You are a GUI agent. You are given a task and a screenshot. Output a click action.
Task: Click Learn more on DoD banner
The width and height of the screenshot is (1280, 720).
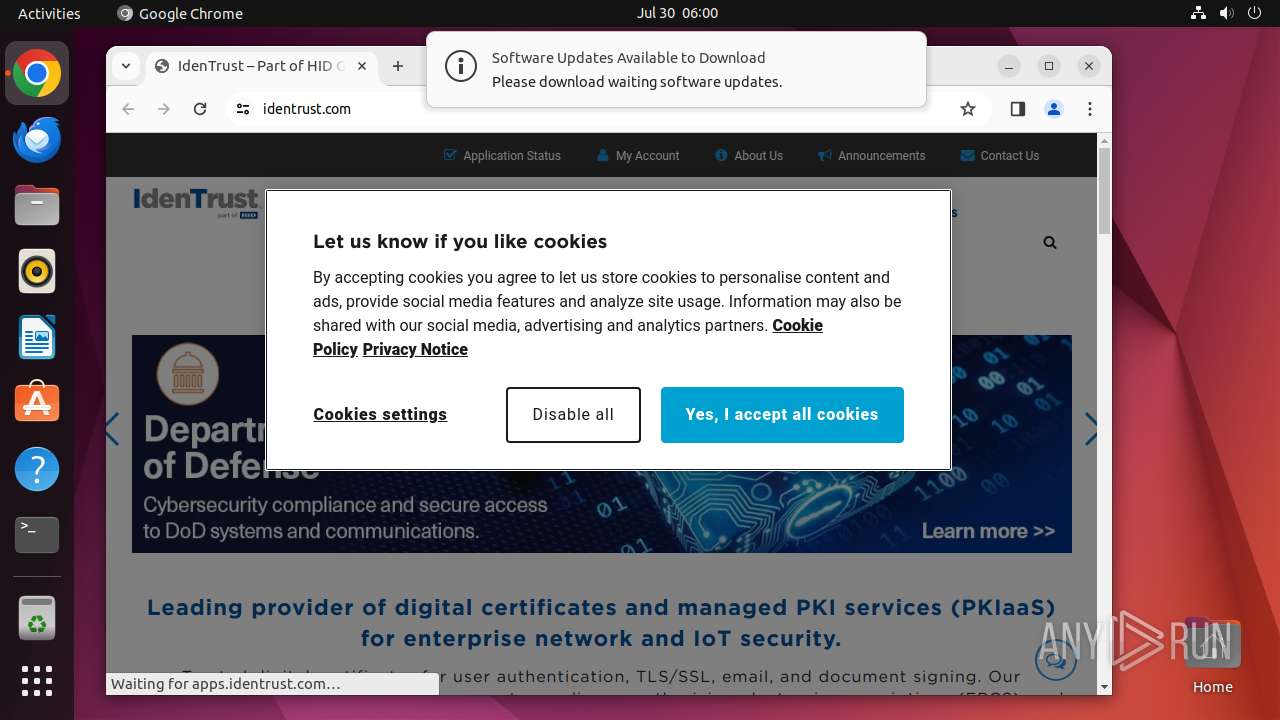click(988, 531)
